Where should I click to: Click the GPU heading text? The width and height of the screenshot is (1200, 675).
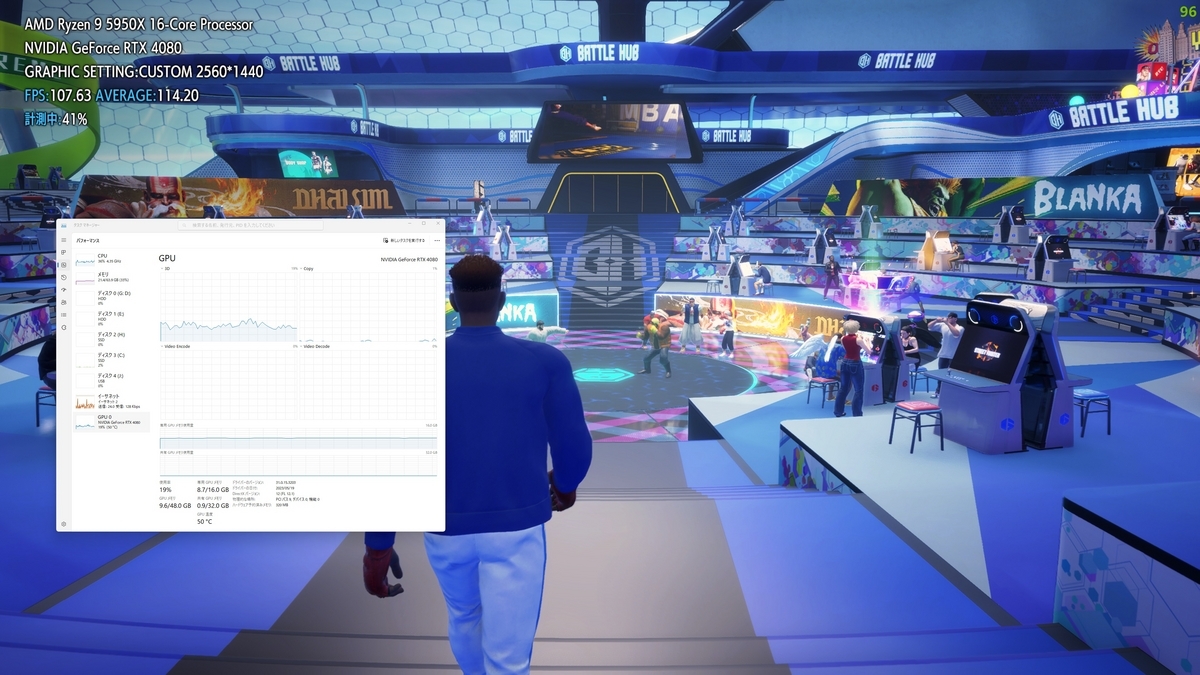pyautogui.click(x=167, y=258)
